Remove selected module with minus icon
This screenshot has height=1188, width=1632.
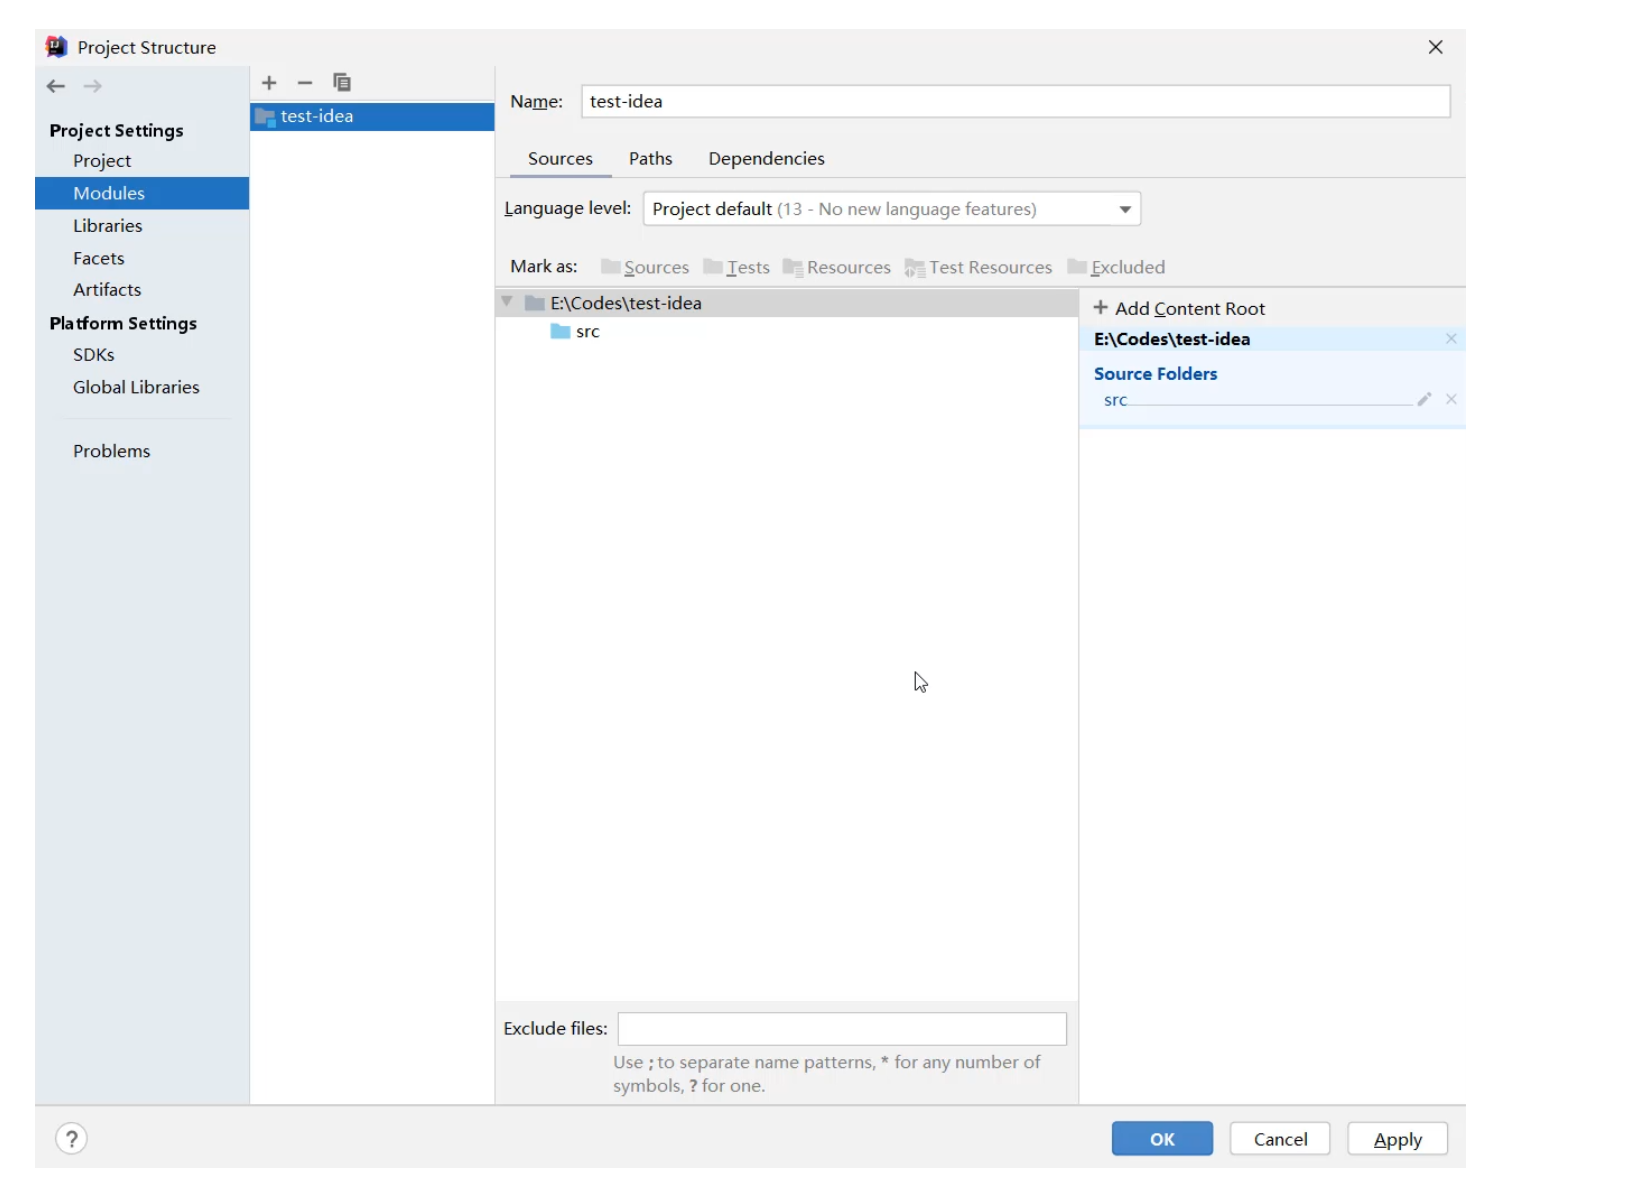[x=305, y=83]
